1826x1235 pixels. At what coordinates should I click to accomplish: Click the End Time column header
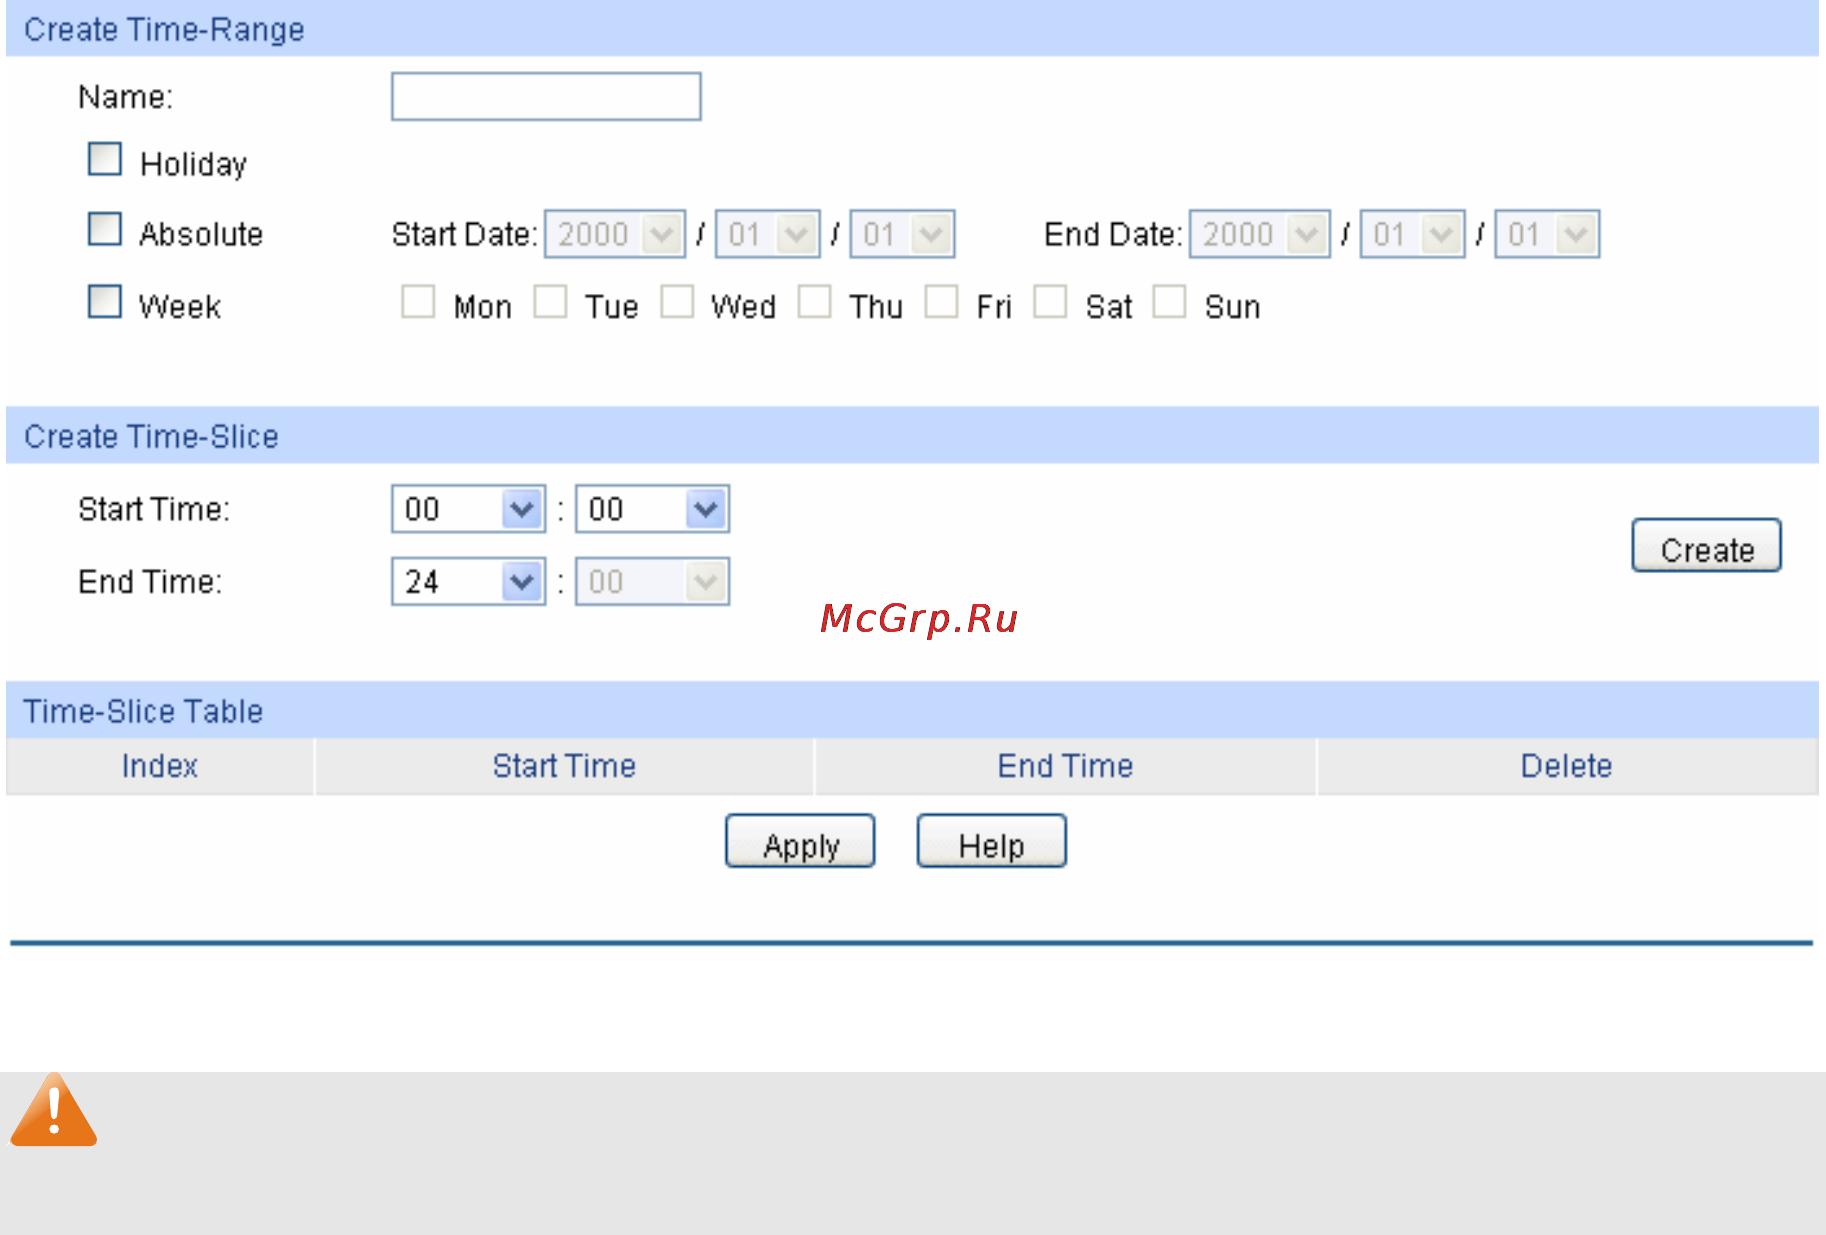tap(1066, 766)
